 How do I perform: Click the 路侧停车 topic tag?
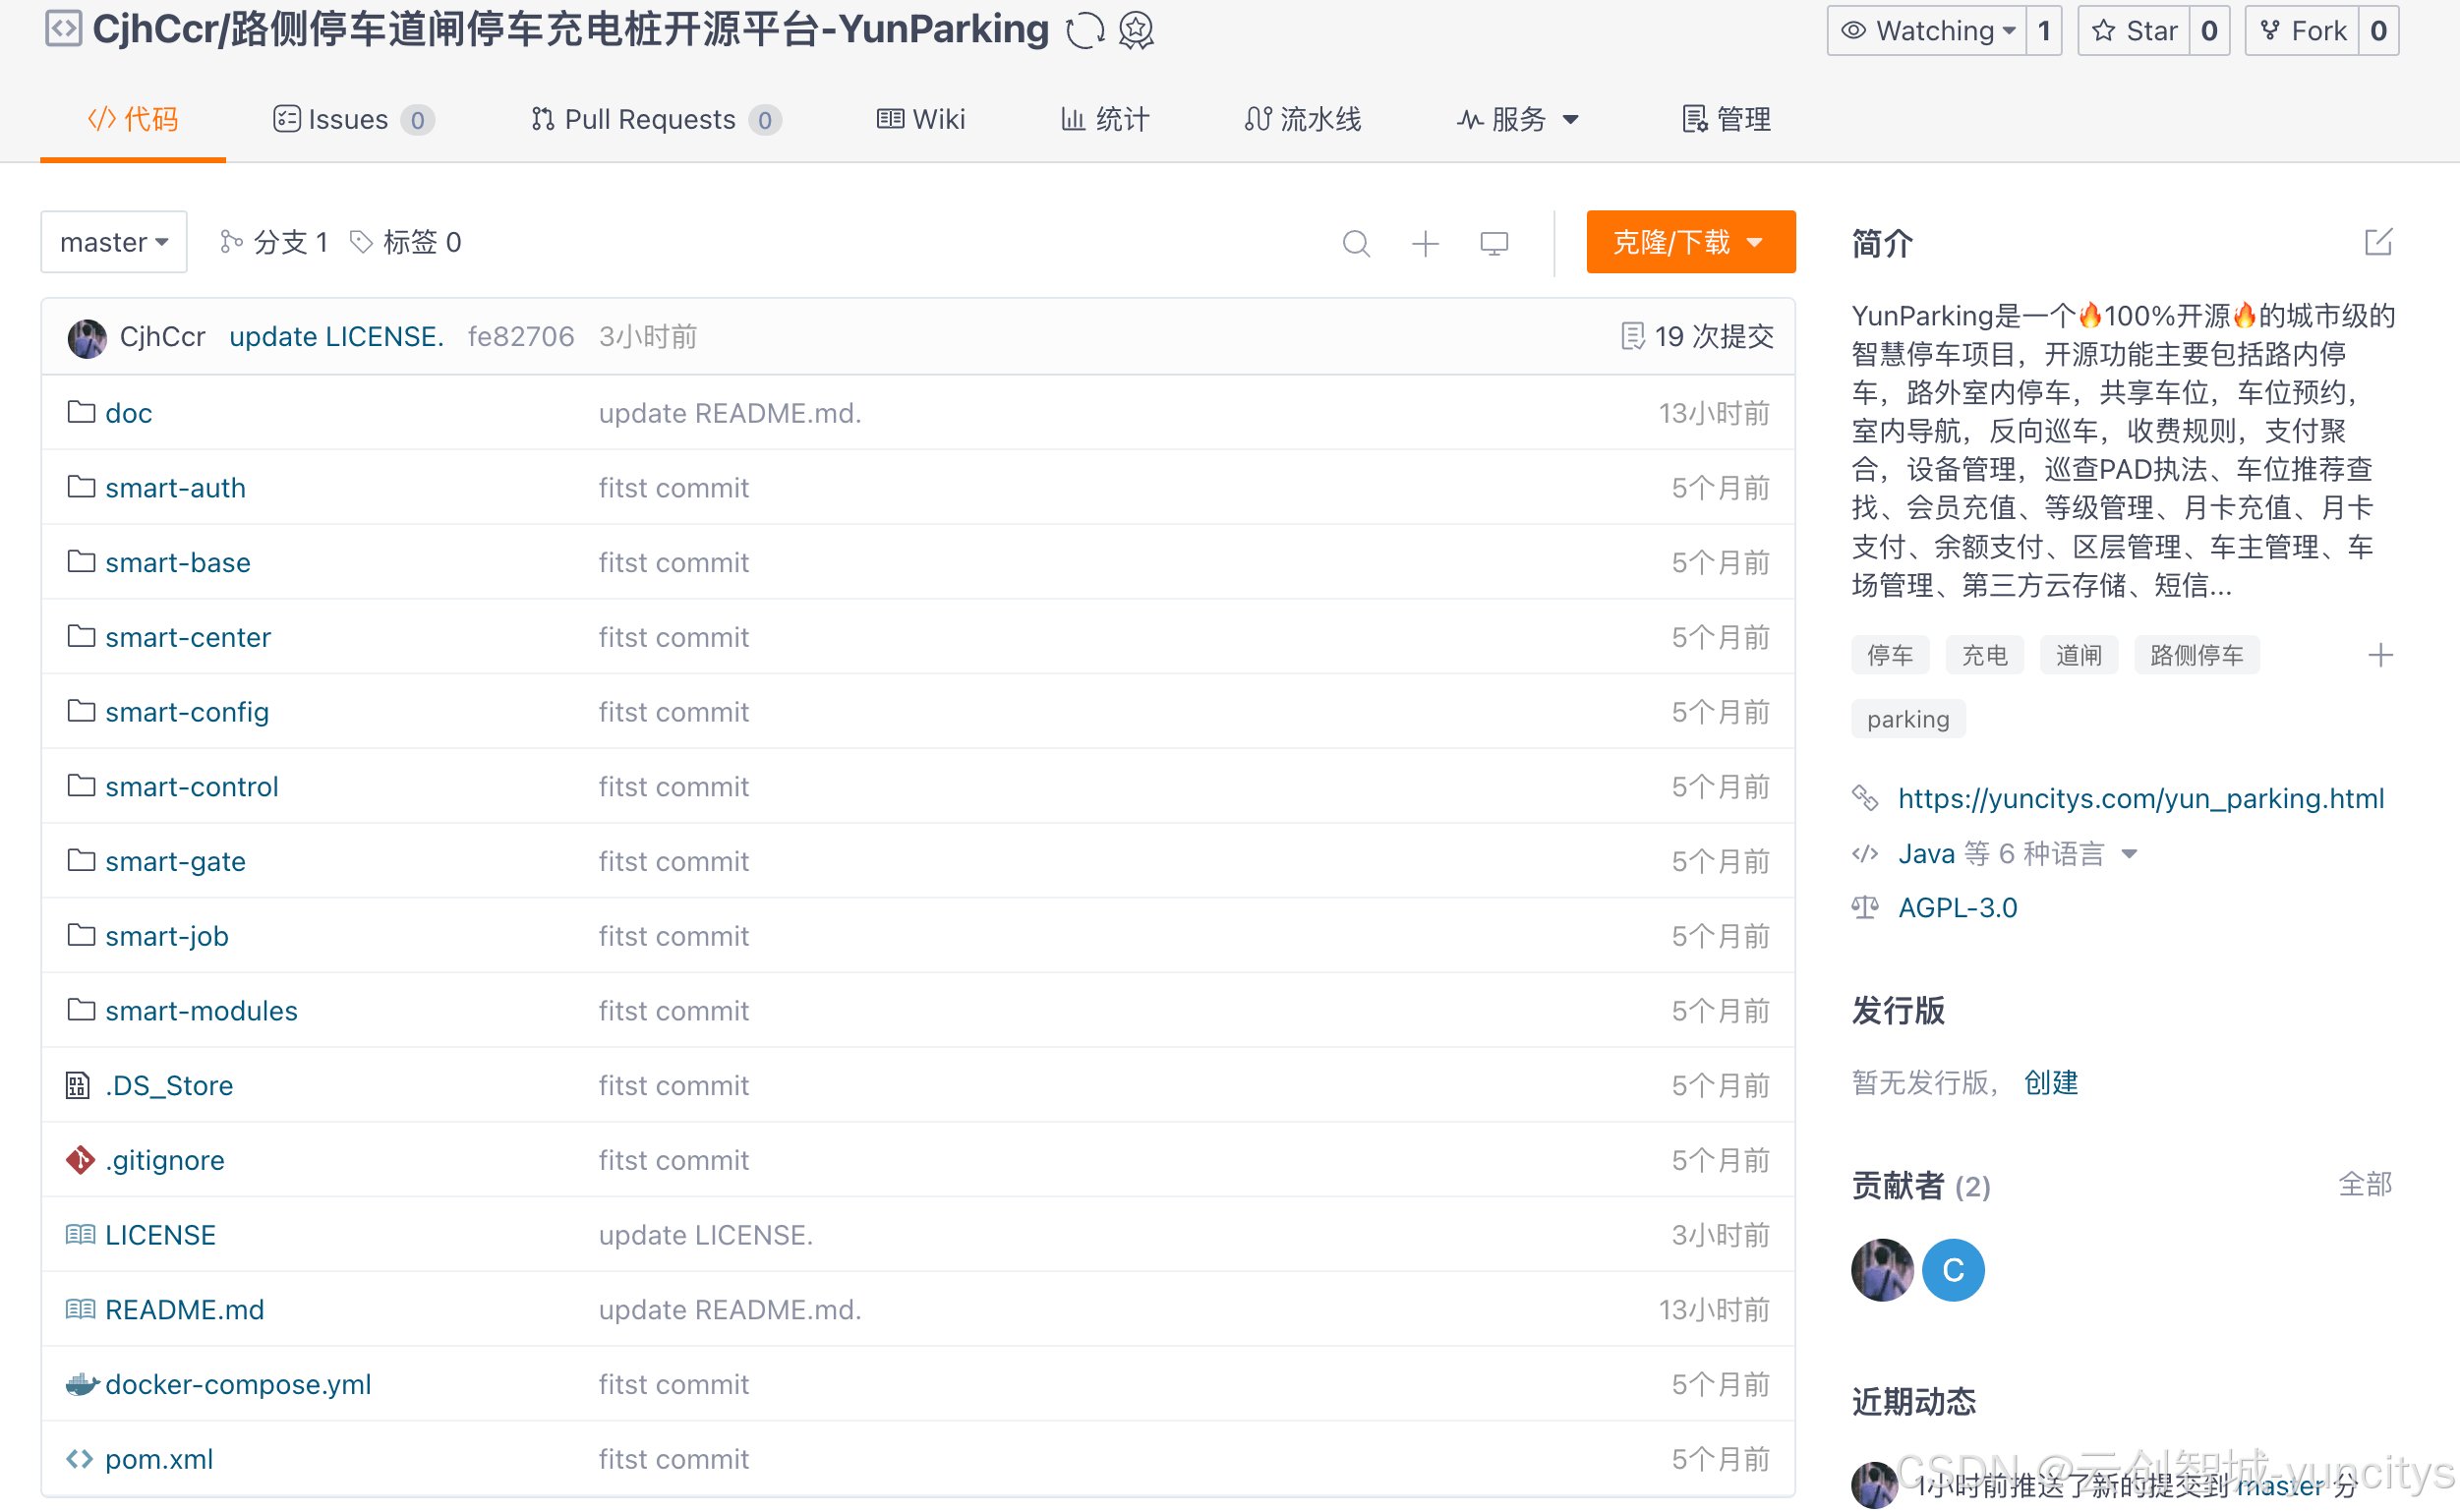tap(2196, 655)
